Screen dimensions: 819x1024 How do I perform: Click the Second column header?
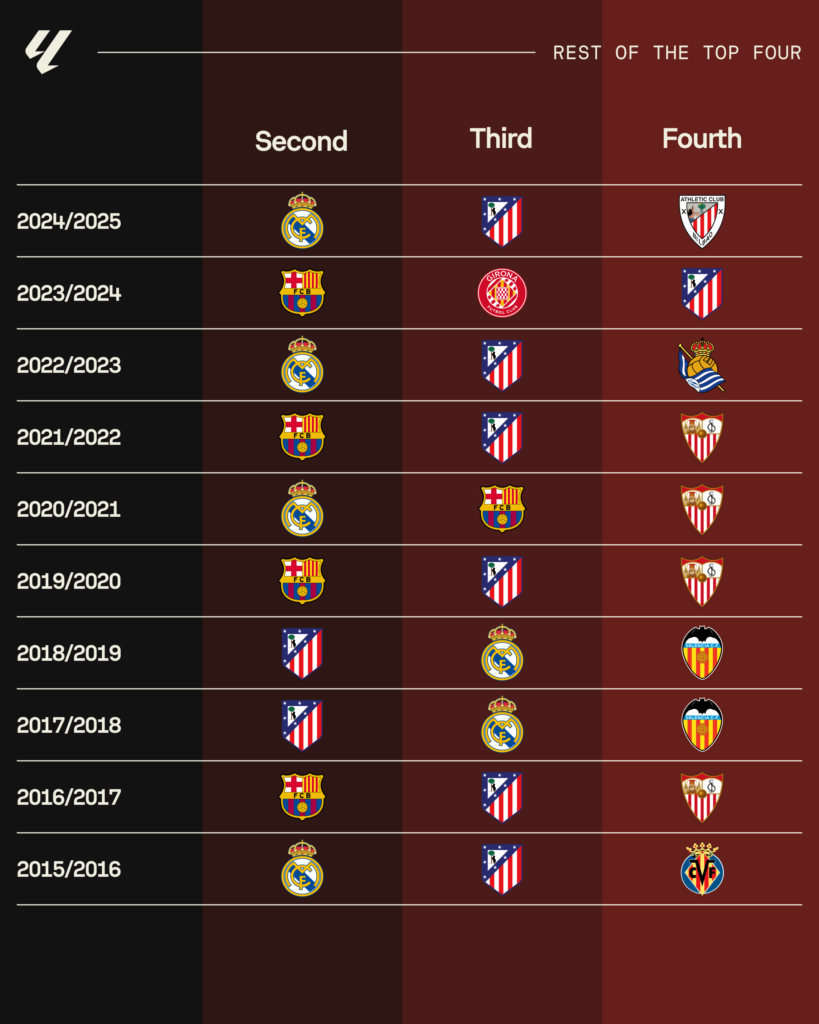click(301, 141)
